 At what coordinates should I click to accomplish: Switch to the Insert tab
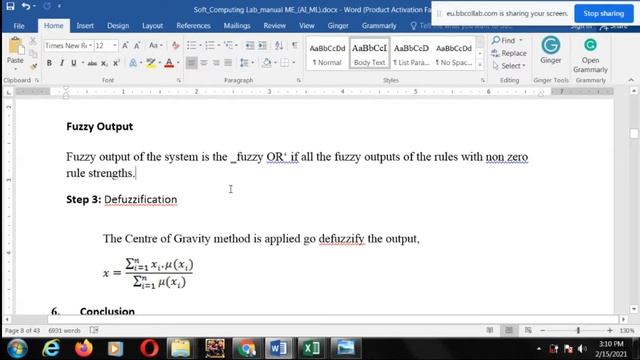click(x=85, y=26)
